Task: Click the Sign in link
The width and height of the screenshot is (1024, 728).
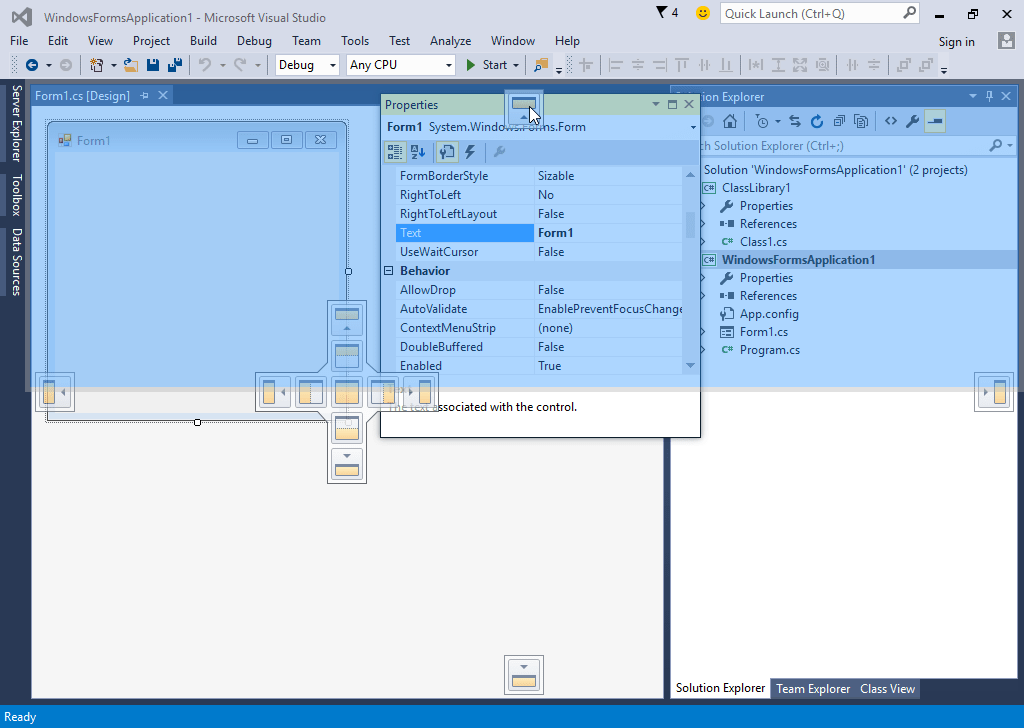Action: [956, 42]
